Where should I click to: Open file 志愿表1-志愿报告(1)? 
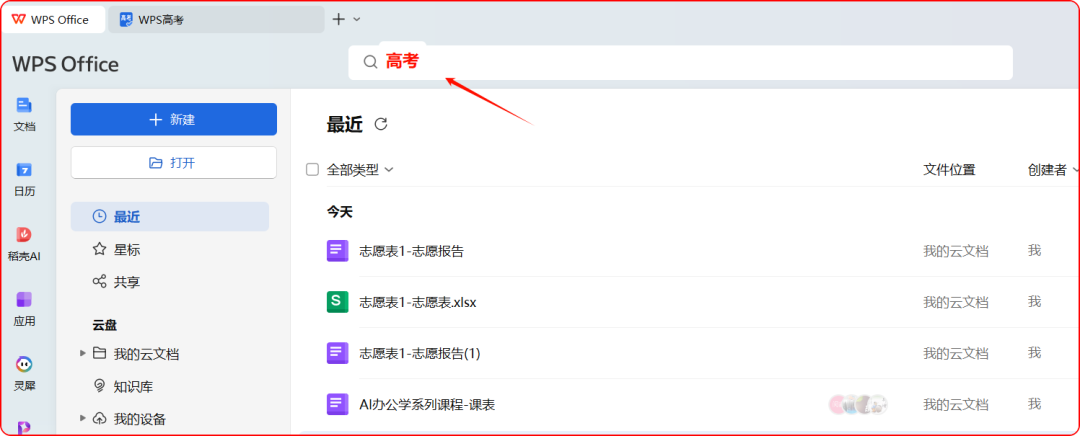coord(419,353)
